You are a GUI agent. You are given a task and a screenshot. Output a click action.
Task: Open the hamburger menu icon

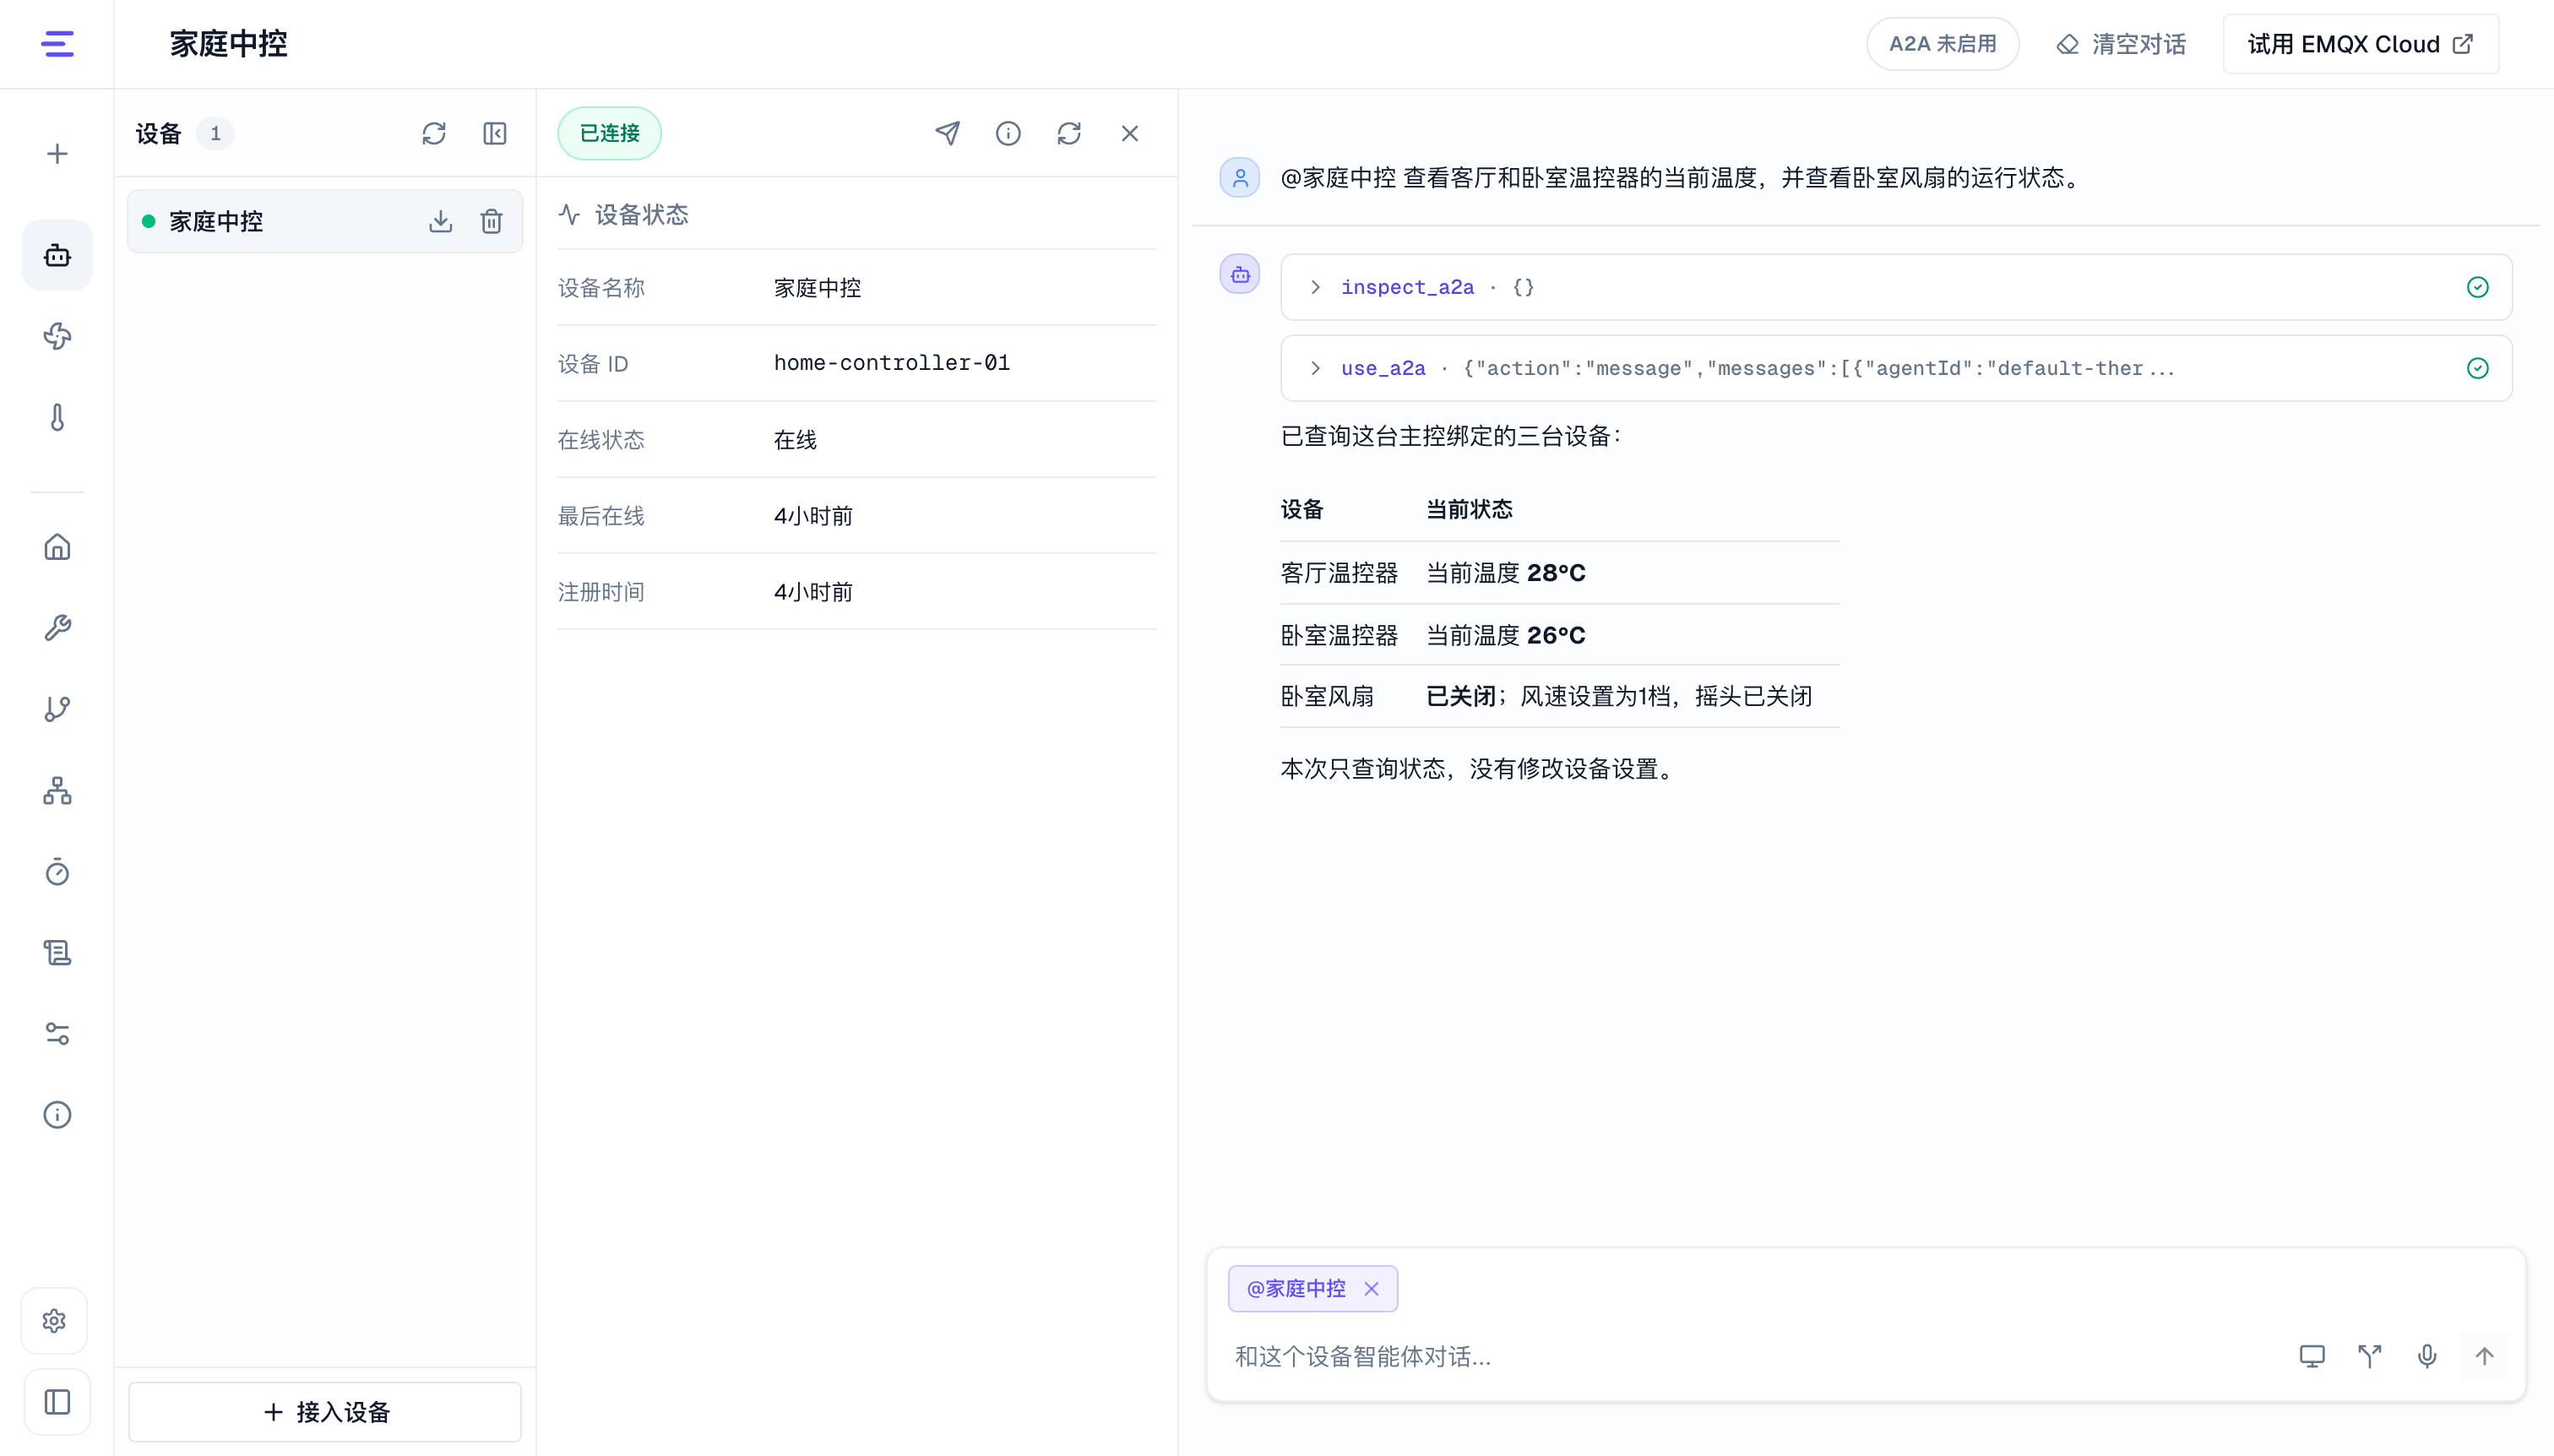[x=57, y=44]
